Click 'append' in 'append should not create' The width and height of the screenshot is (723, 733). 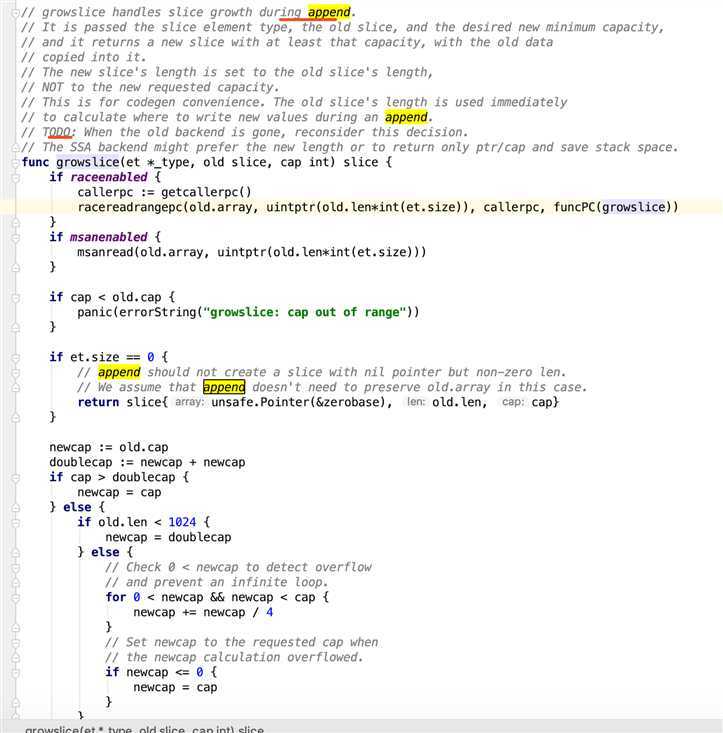click(x=119, y=372)
